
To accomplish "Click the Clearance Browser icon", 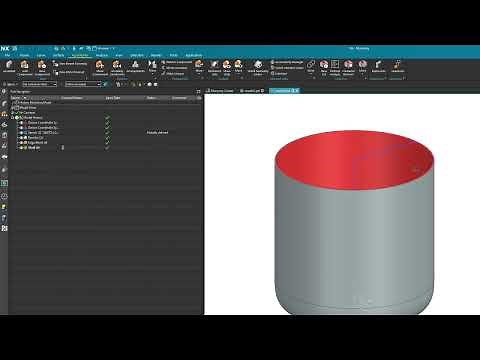I will point(348,67).
